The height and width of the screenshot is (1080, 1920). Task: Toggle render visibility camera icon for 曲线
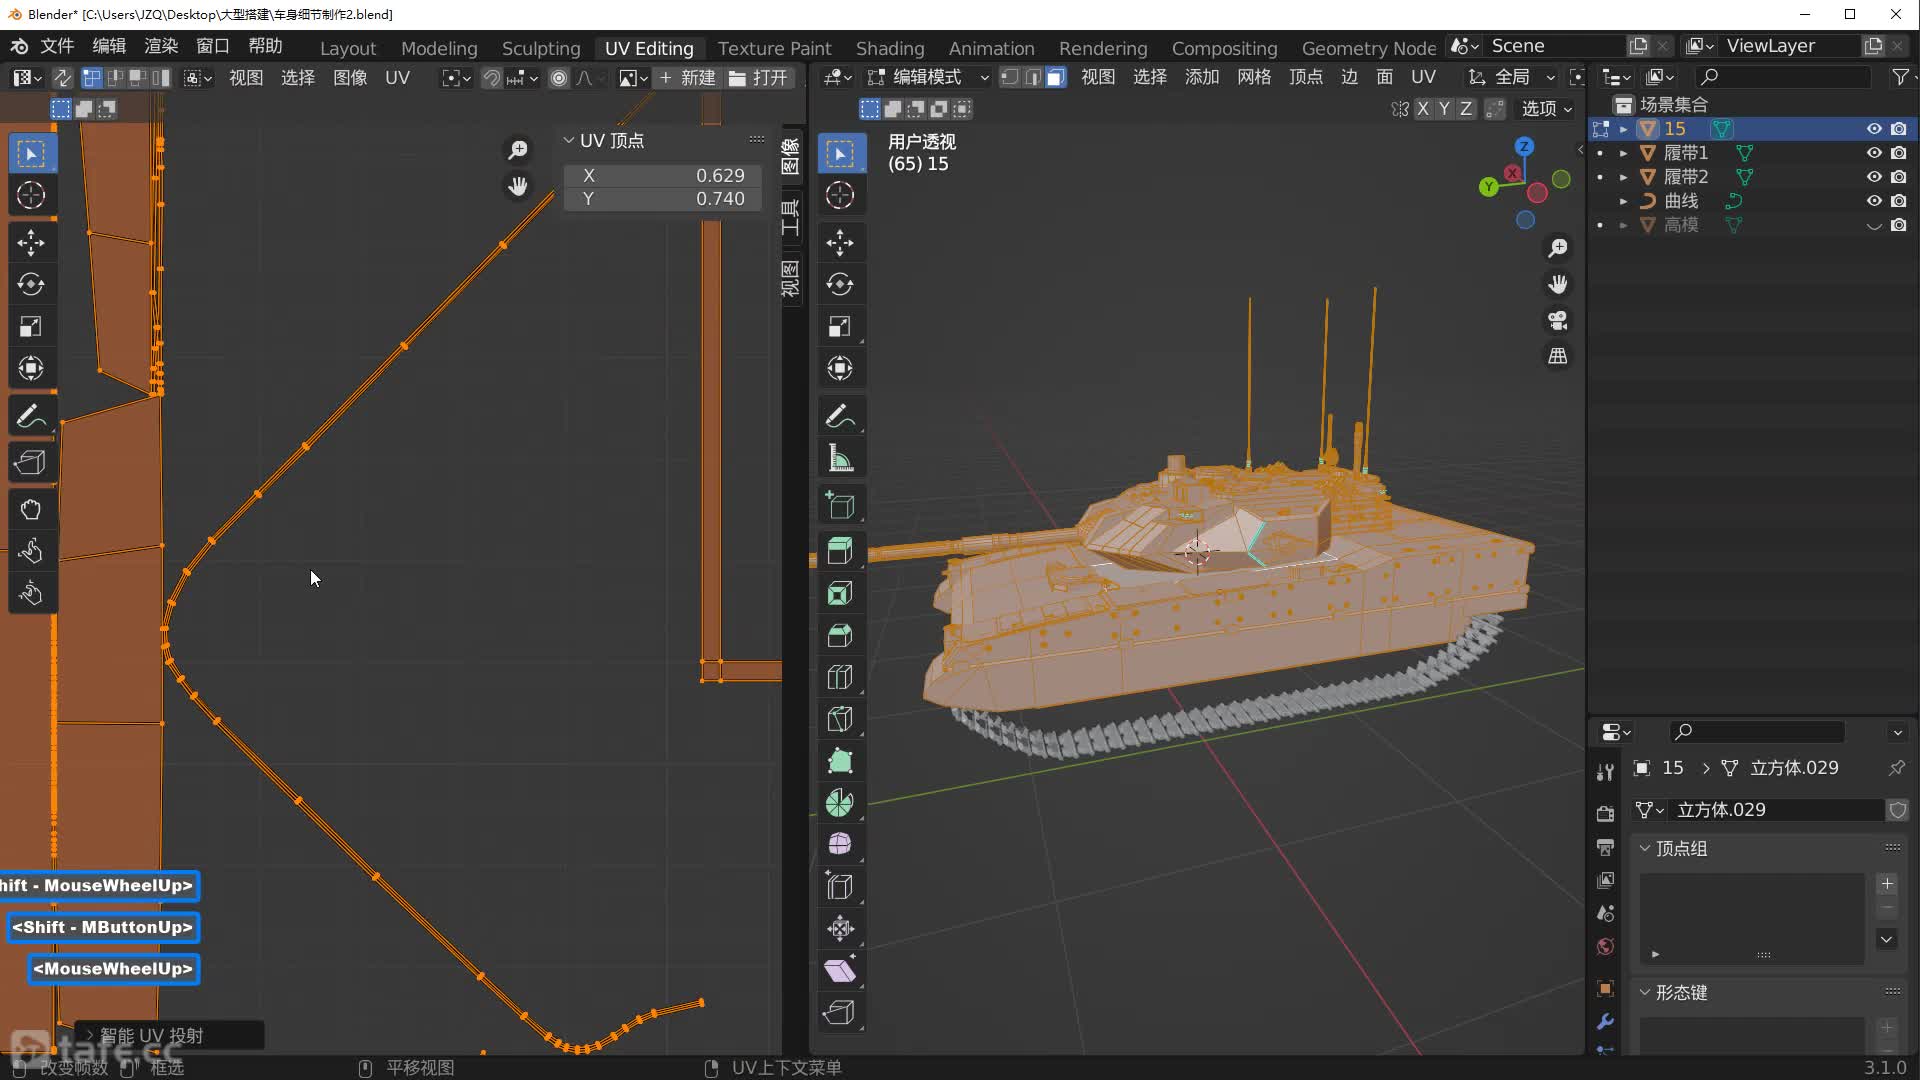(x=1899, y=201)
